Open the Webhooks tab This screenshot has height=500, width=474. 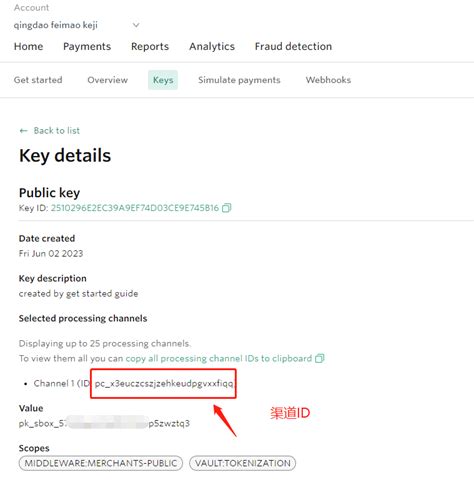click(328, 80)
